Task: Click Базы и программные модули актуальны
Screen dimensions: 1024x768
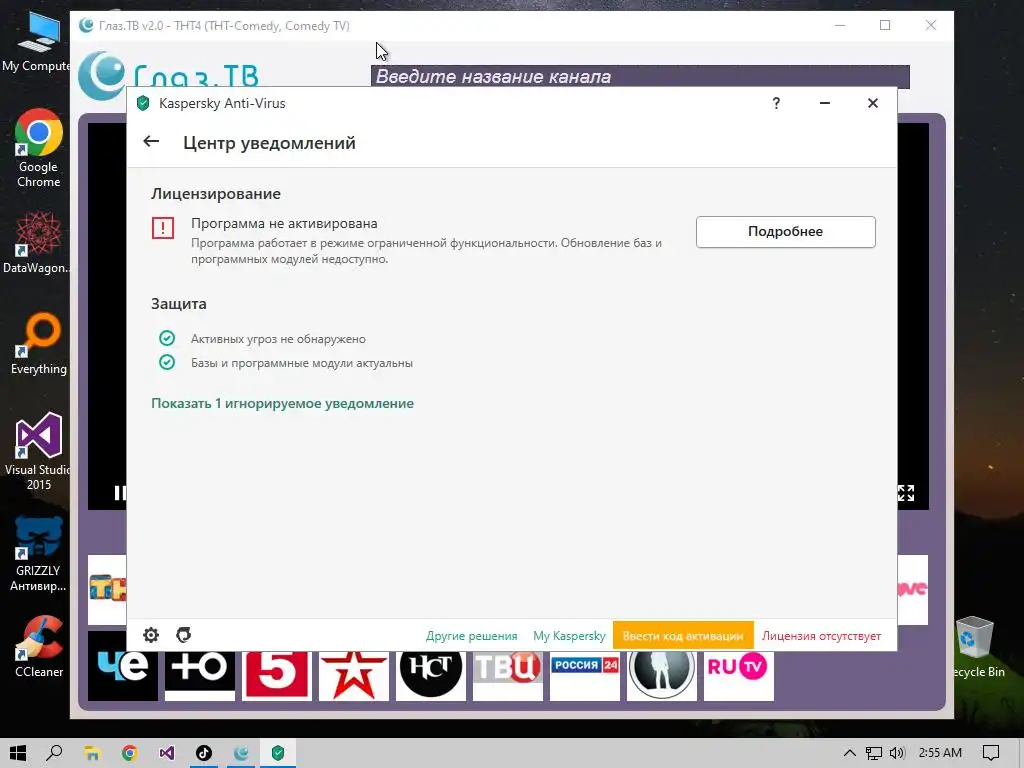Action: 302,363
